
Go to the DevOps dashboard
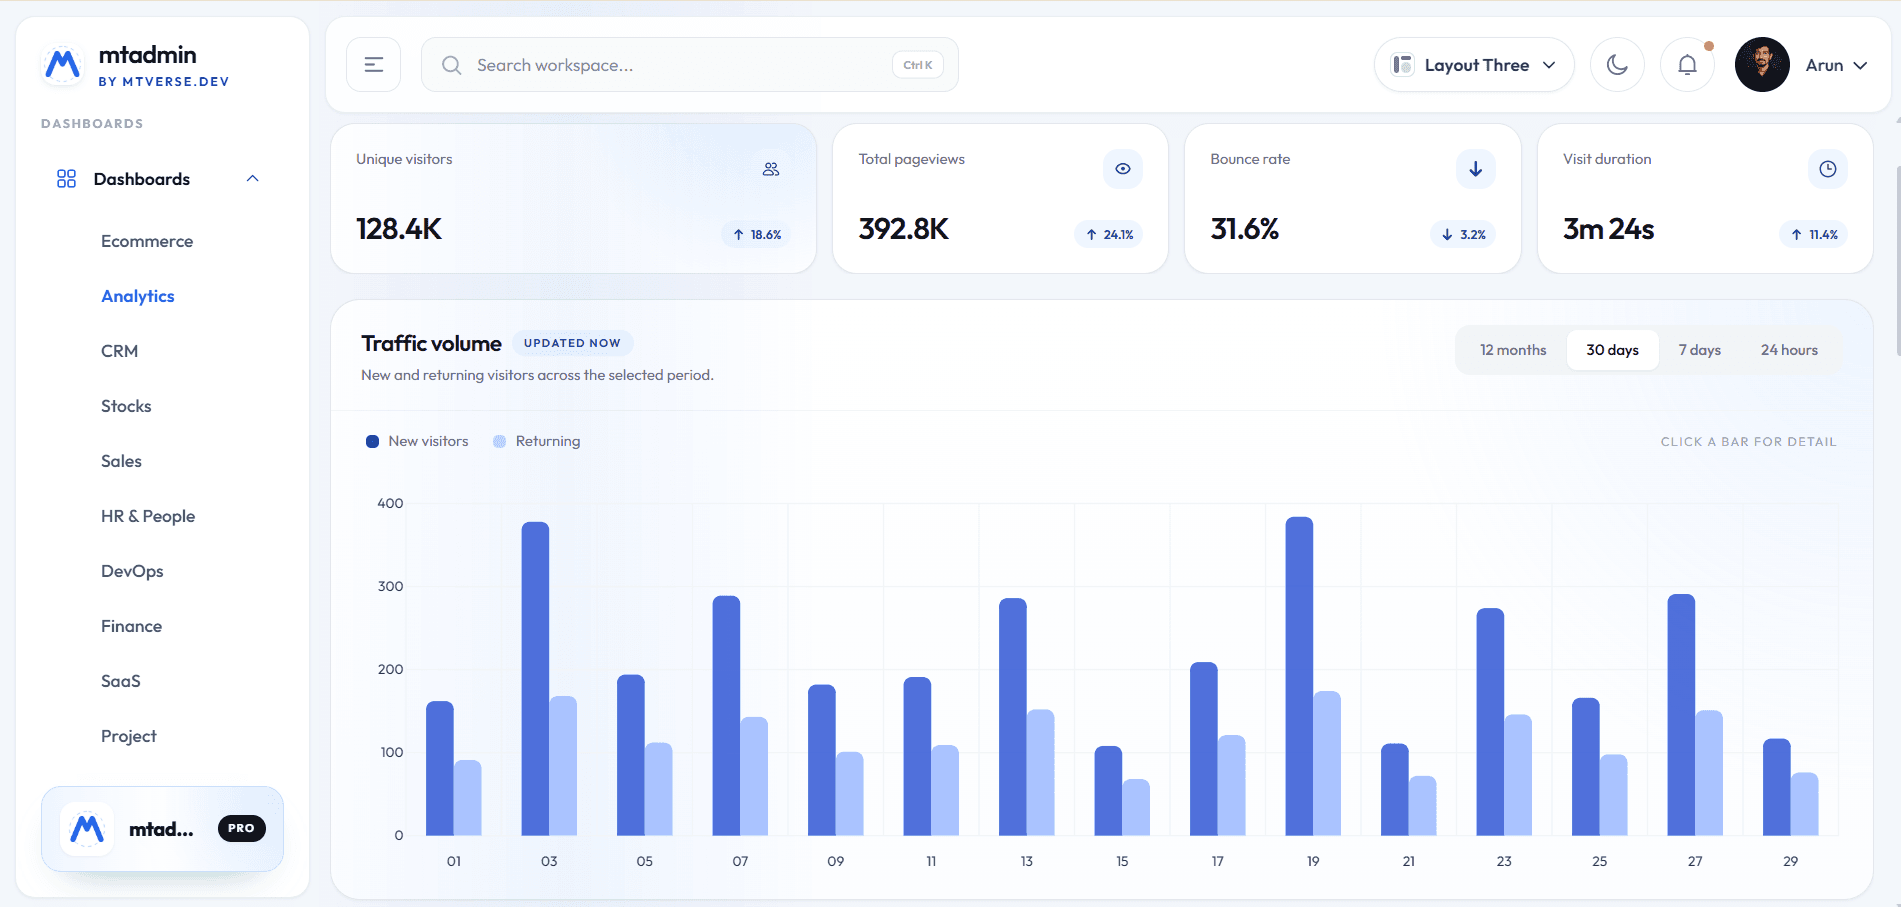[132, 571]
